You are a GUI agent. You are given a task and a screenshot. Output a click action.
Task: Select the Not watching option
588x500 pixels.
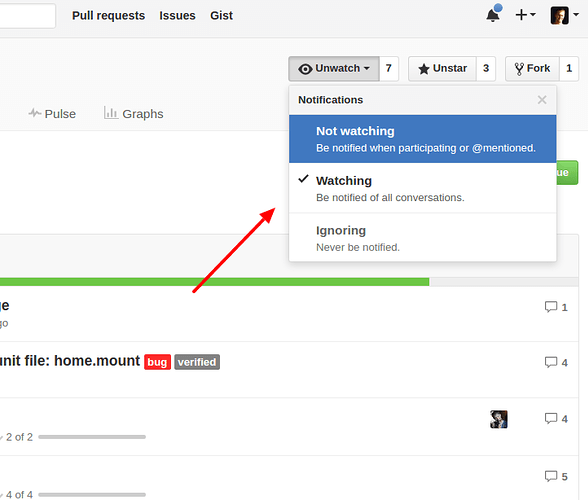[423, 139]
